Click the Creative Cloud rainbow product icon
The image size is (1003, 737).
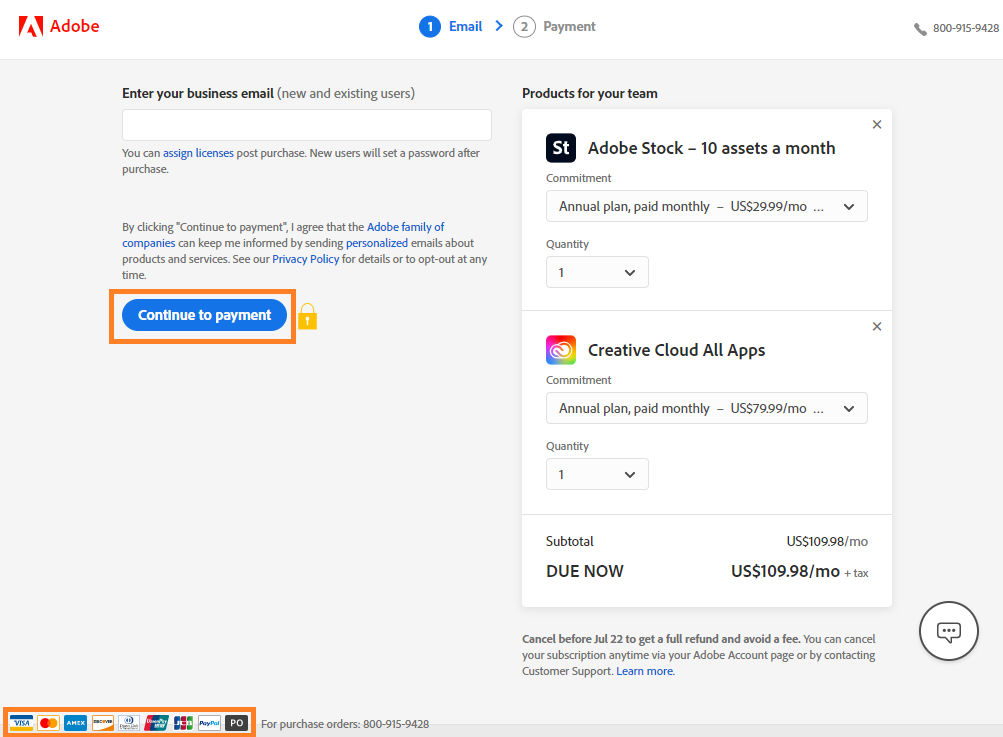[560, 350]
